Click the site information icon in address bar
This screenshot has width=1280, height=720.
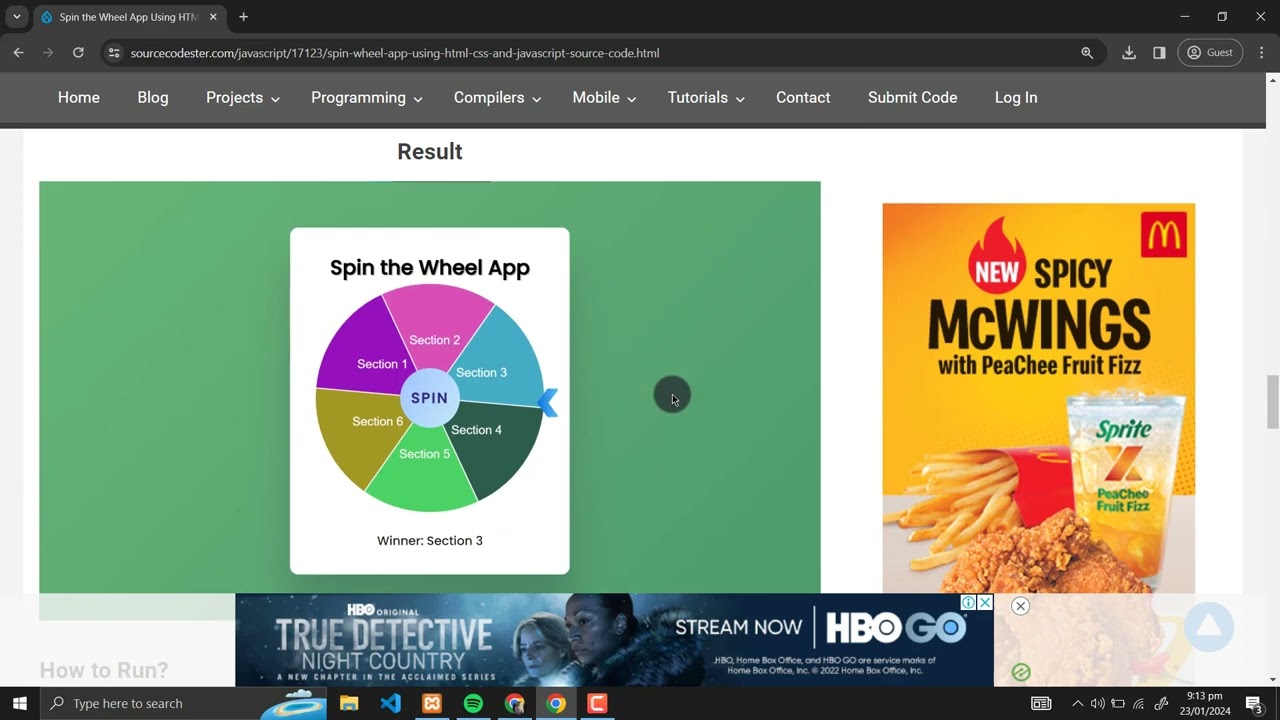(x=114, y=53)
